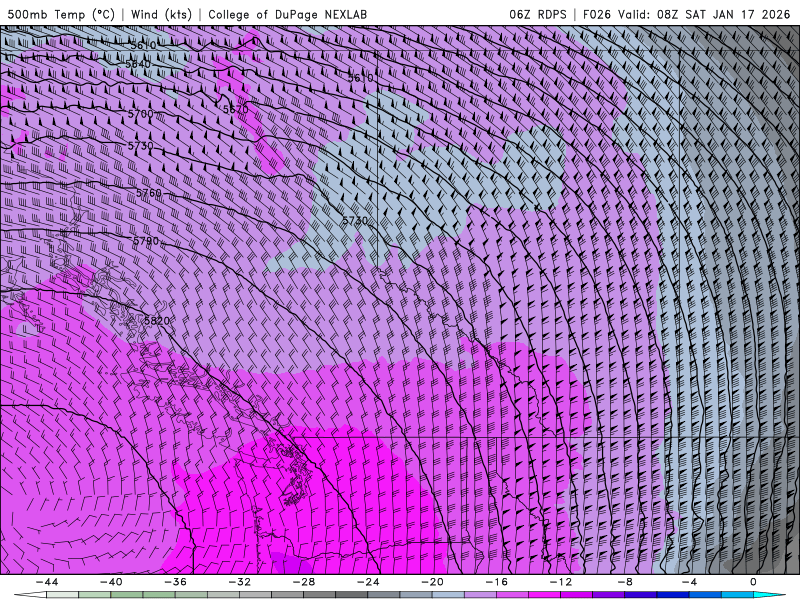Image resolution: width=800 pixels, height=600 pixels.
Task: Click the -44 tick label on the colorbar
Action: [45, 582]
